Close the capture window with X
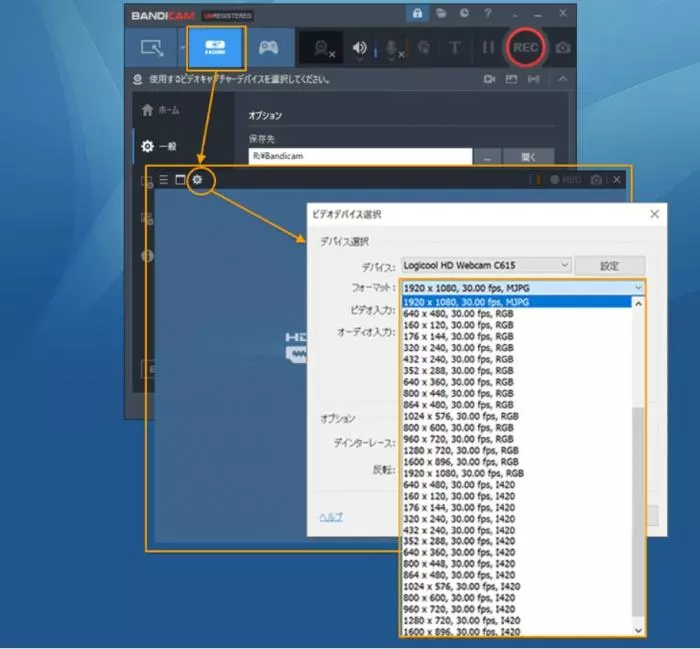The image size is (700, 649). click(617, 179)
